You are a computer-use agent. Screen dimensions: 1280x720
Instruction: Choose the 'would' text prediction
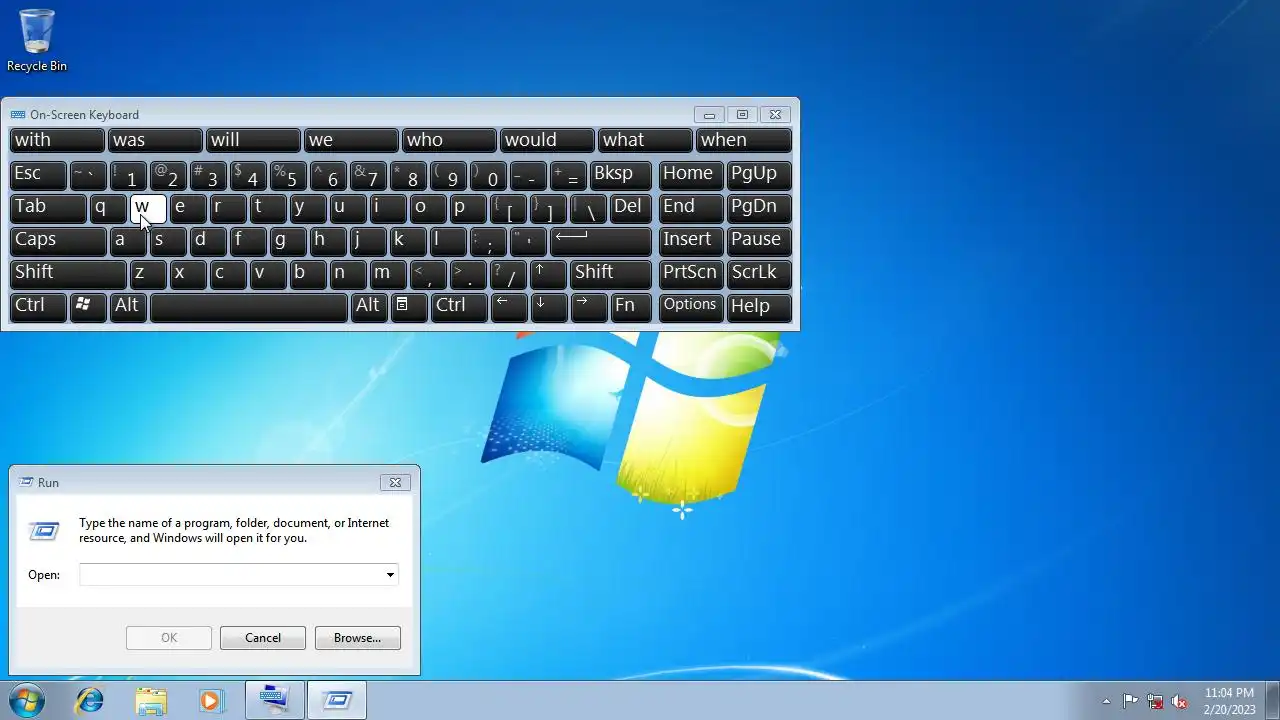click(547, 141)
